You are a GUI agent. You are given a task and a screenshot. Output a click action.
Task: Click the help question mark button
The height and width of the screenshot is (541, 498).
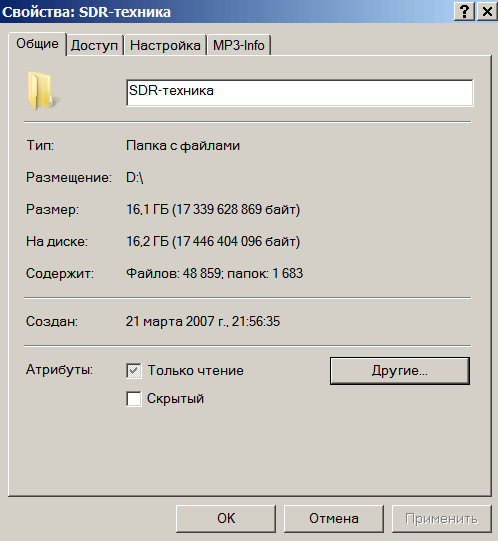[464, 12]
